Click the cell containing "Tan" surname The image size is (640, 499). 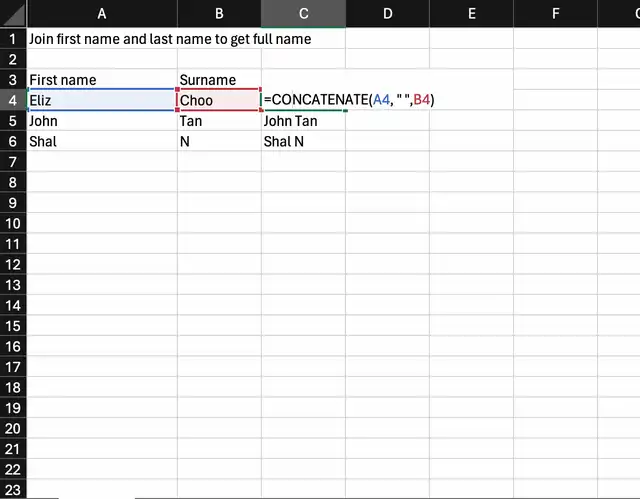coord(219,121)
